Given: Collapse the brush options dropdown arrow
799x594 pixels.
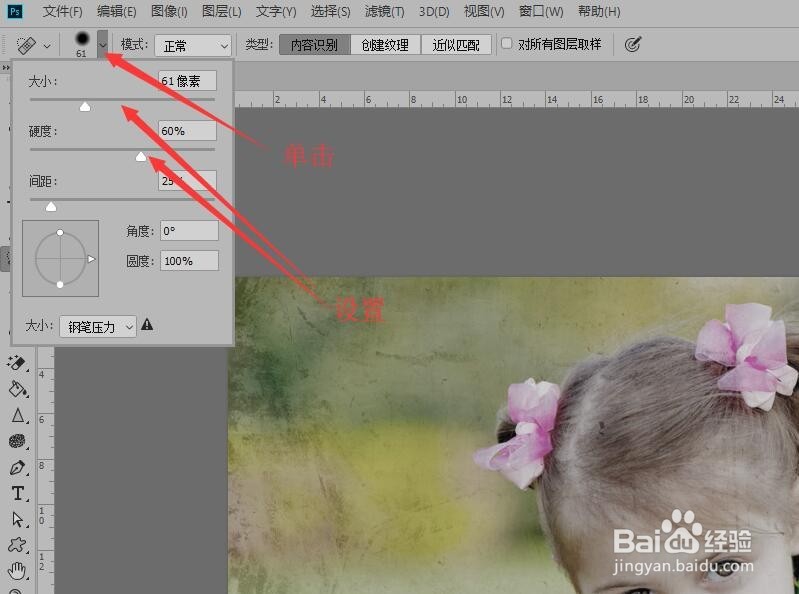Looking at the screenshot, I should coord(102,44).
